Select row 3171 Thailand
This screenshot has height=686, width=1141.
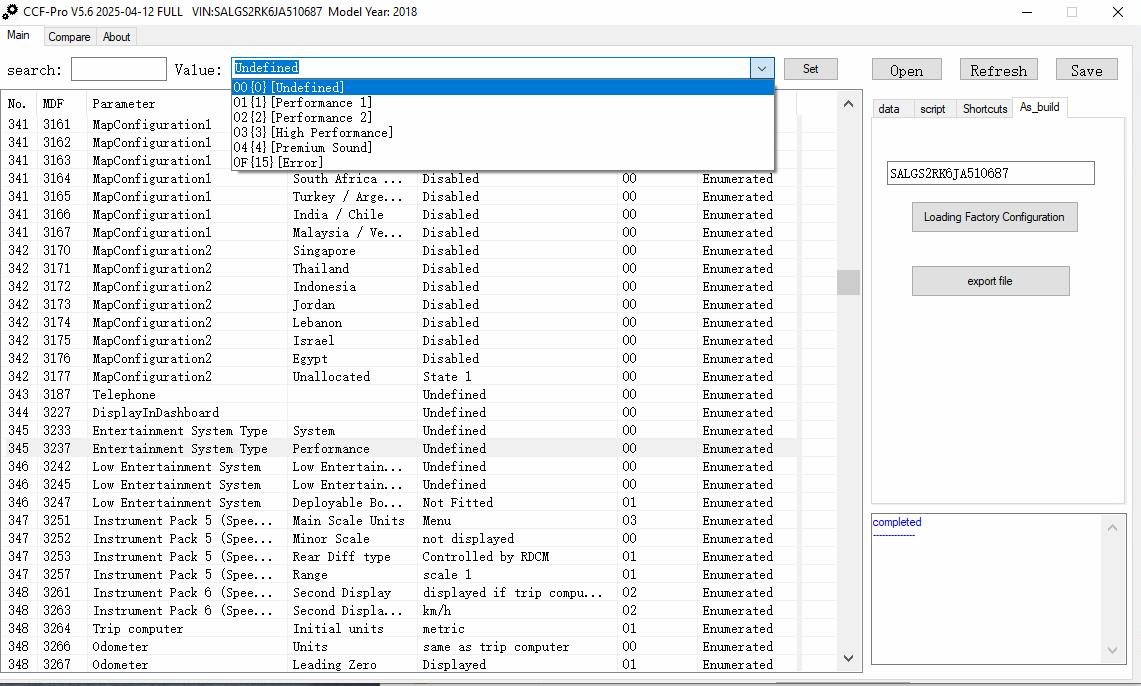coord(399,269)
